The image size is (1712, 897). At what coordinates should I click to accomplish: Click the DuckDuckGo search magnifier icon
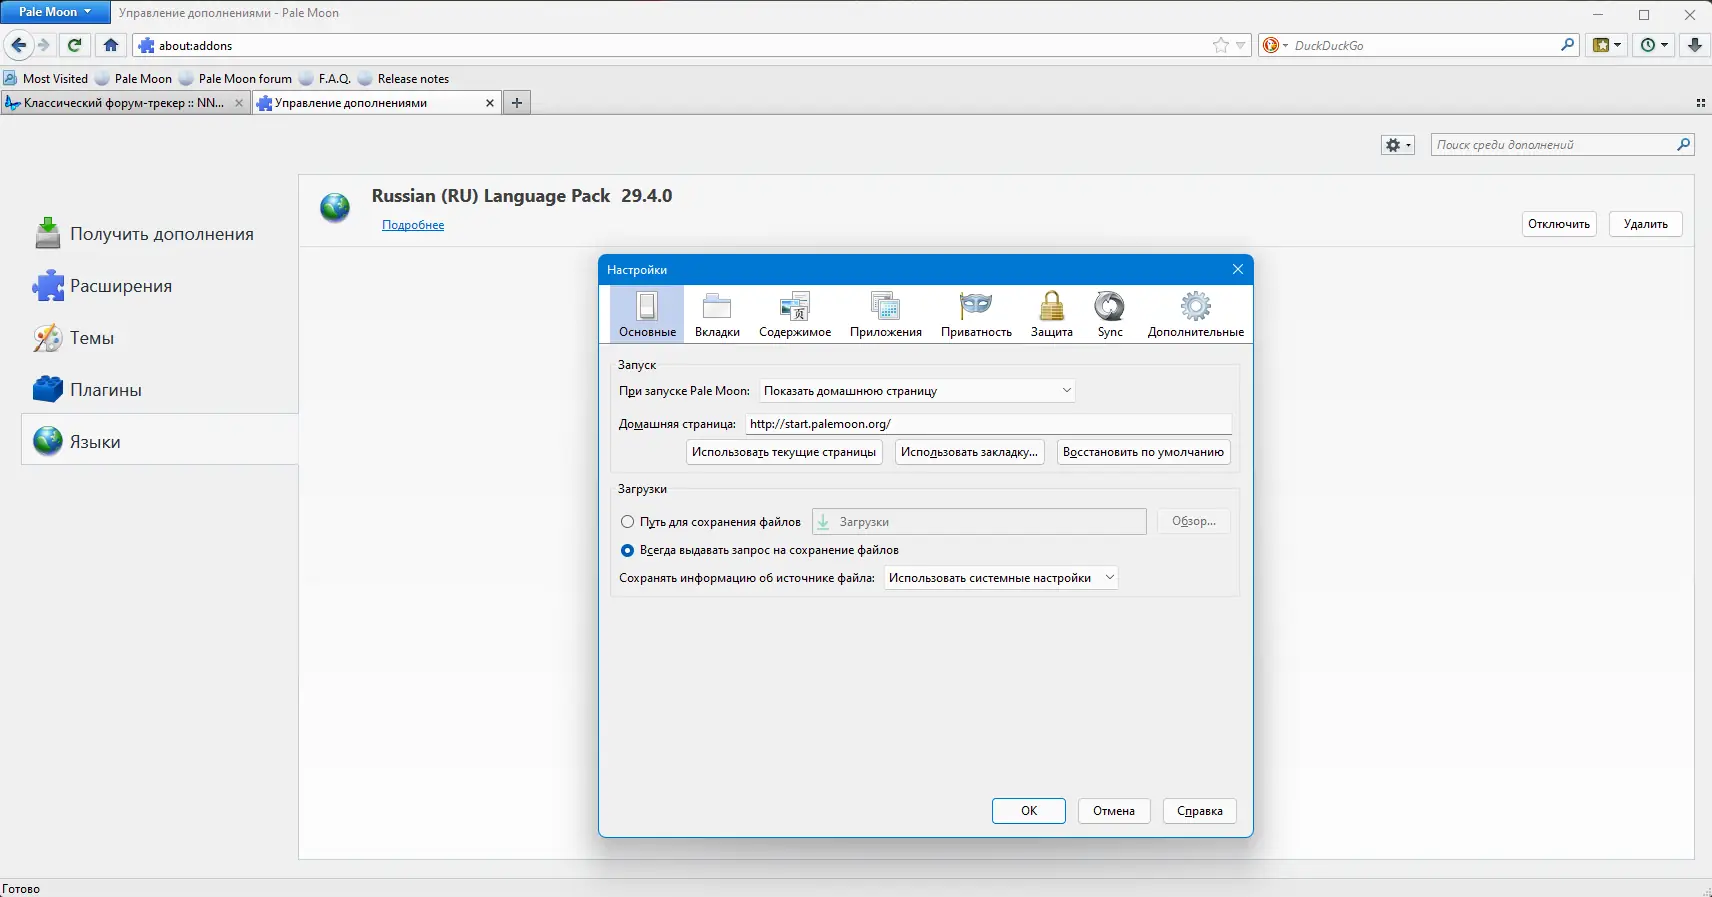pyautogui.click(x=1567, y=45)
